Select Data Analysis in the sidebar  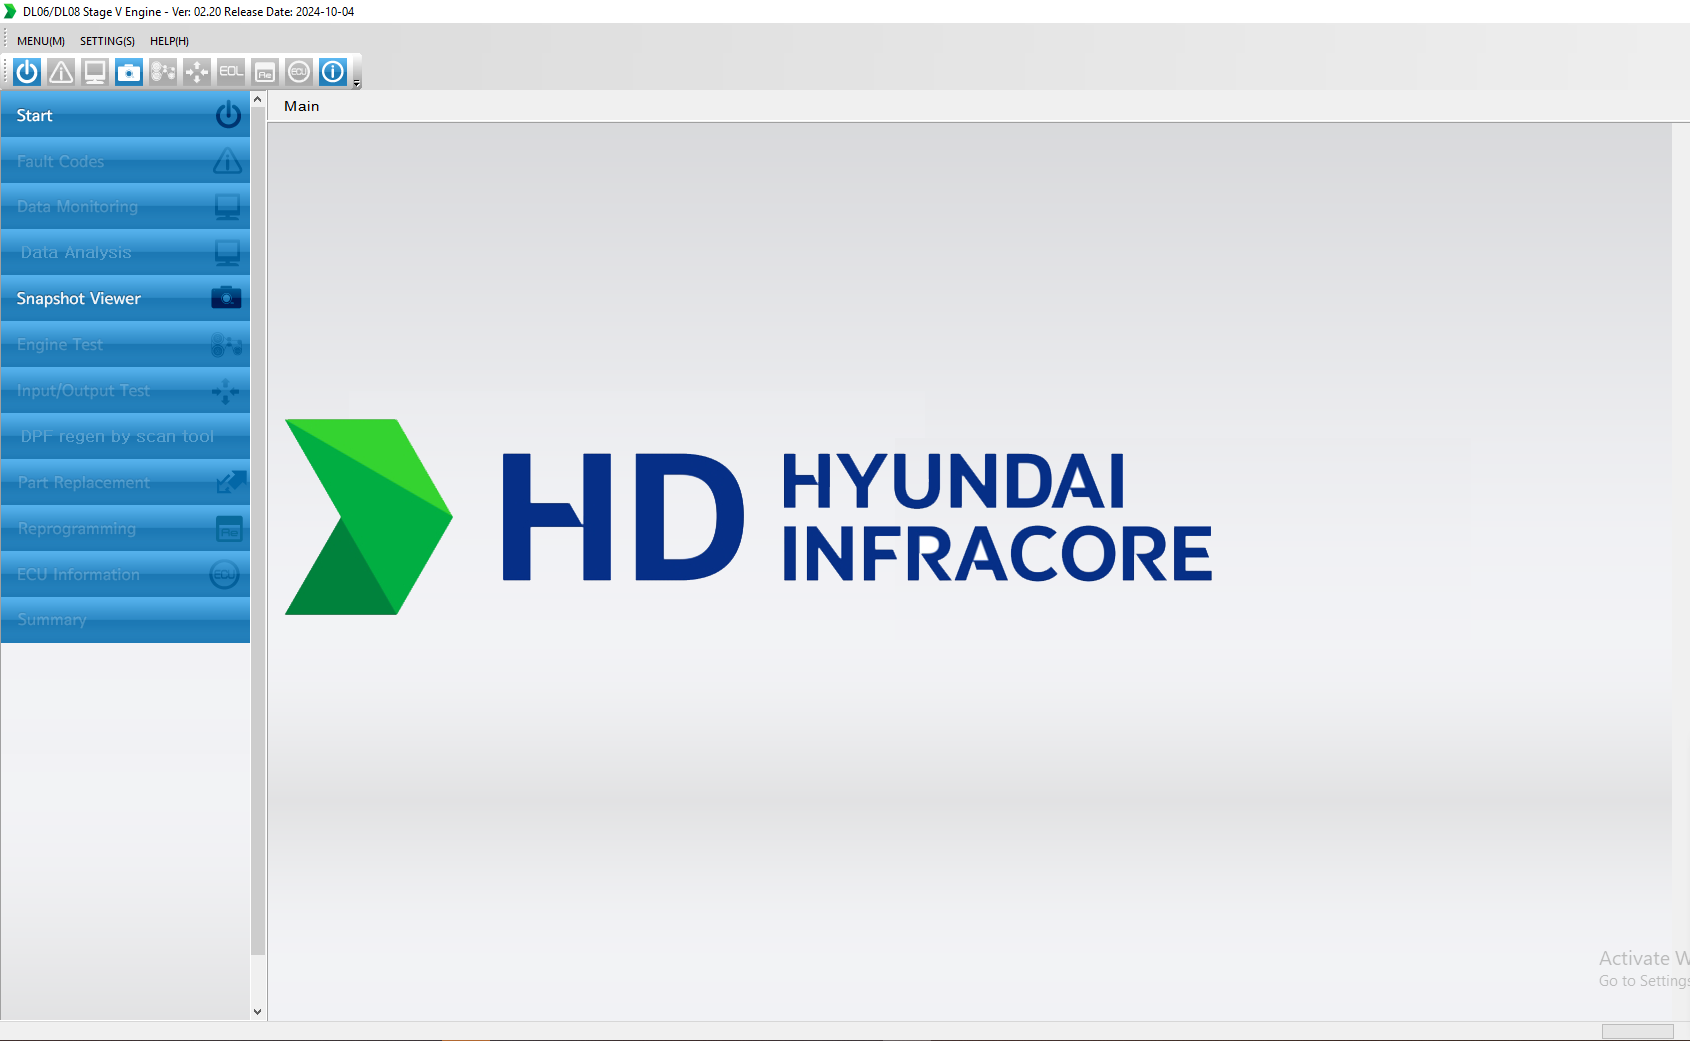[125, 253]
